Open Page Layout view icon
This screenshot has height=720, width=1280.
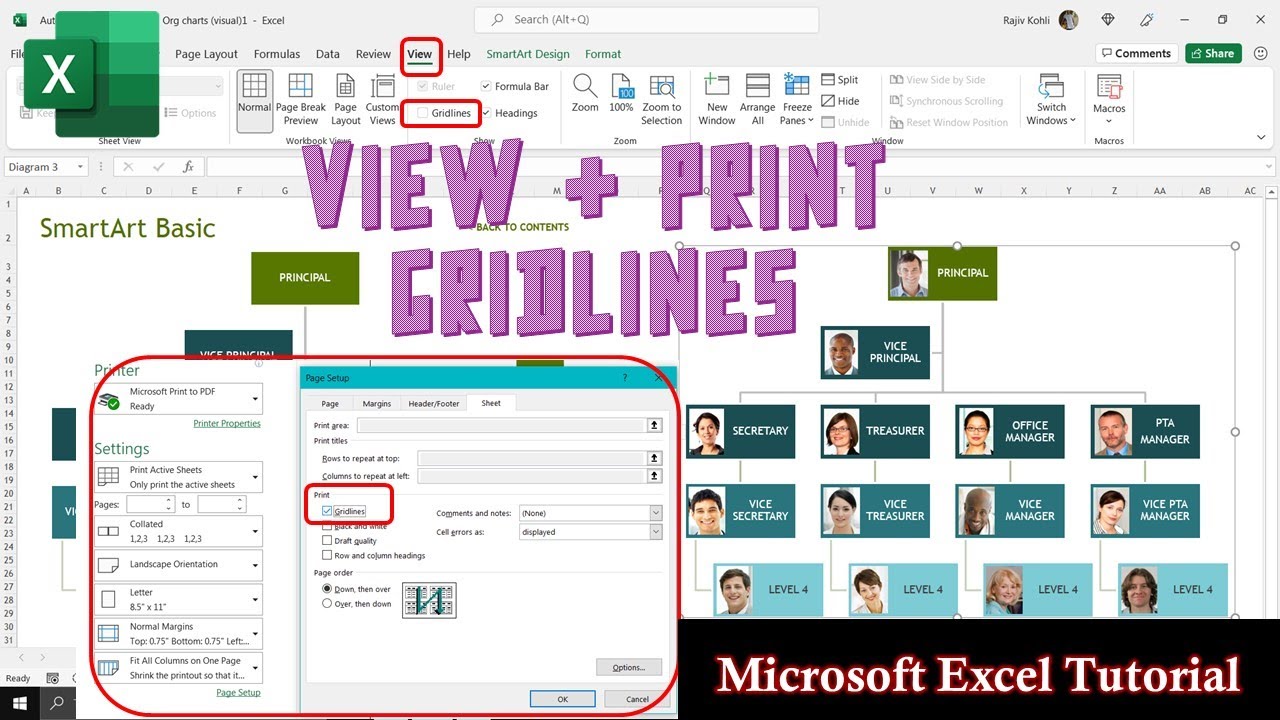[x=346, y=100]
